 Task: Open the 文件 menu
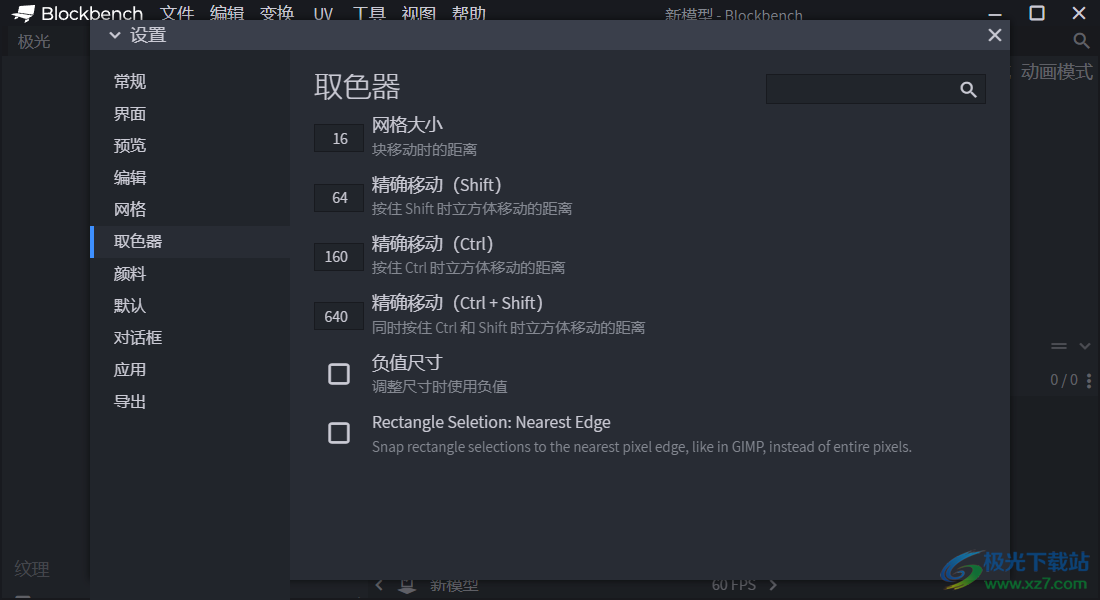(177, 13)
